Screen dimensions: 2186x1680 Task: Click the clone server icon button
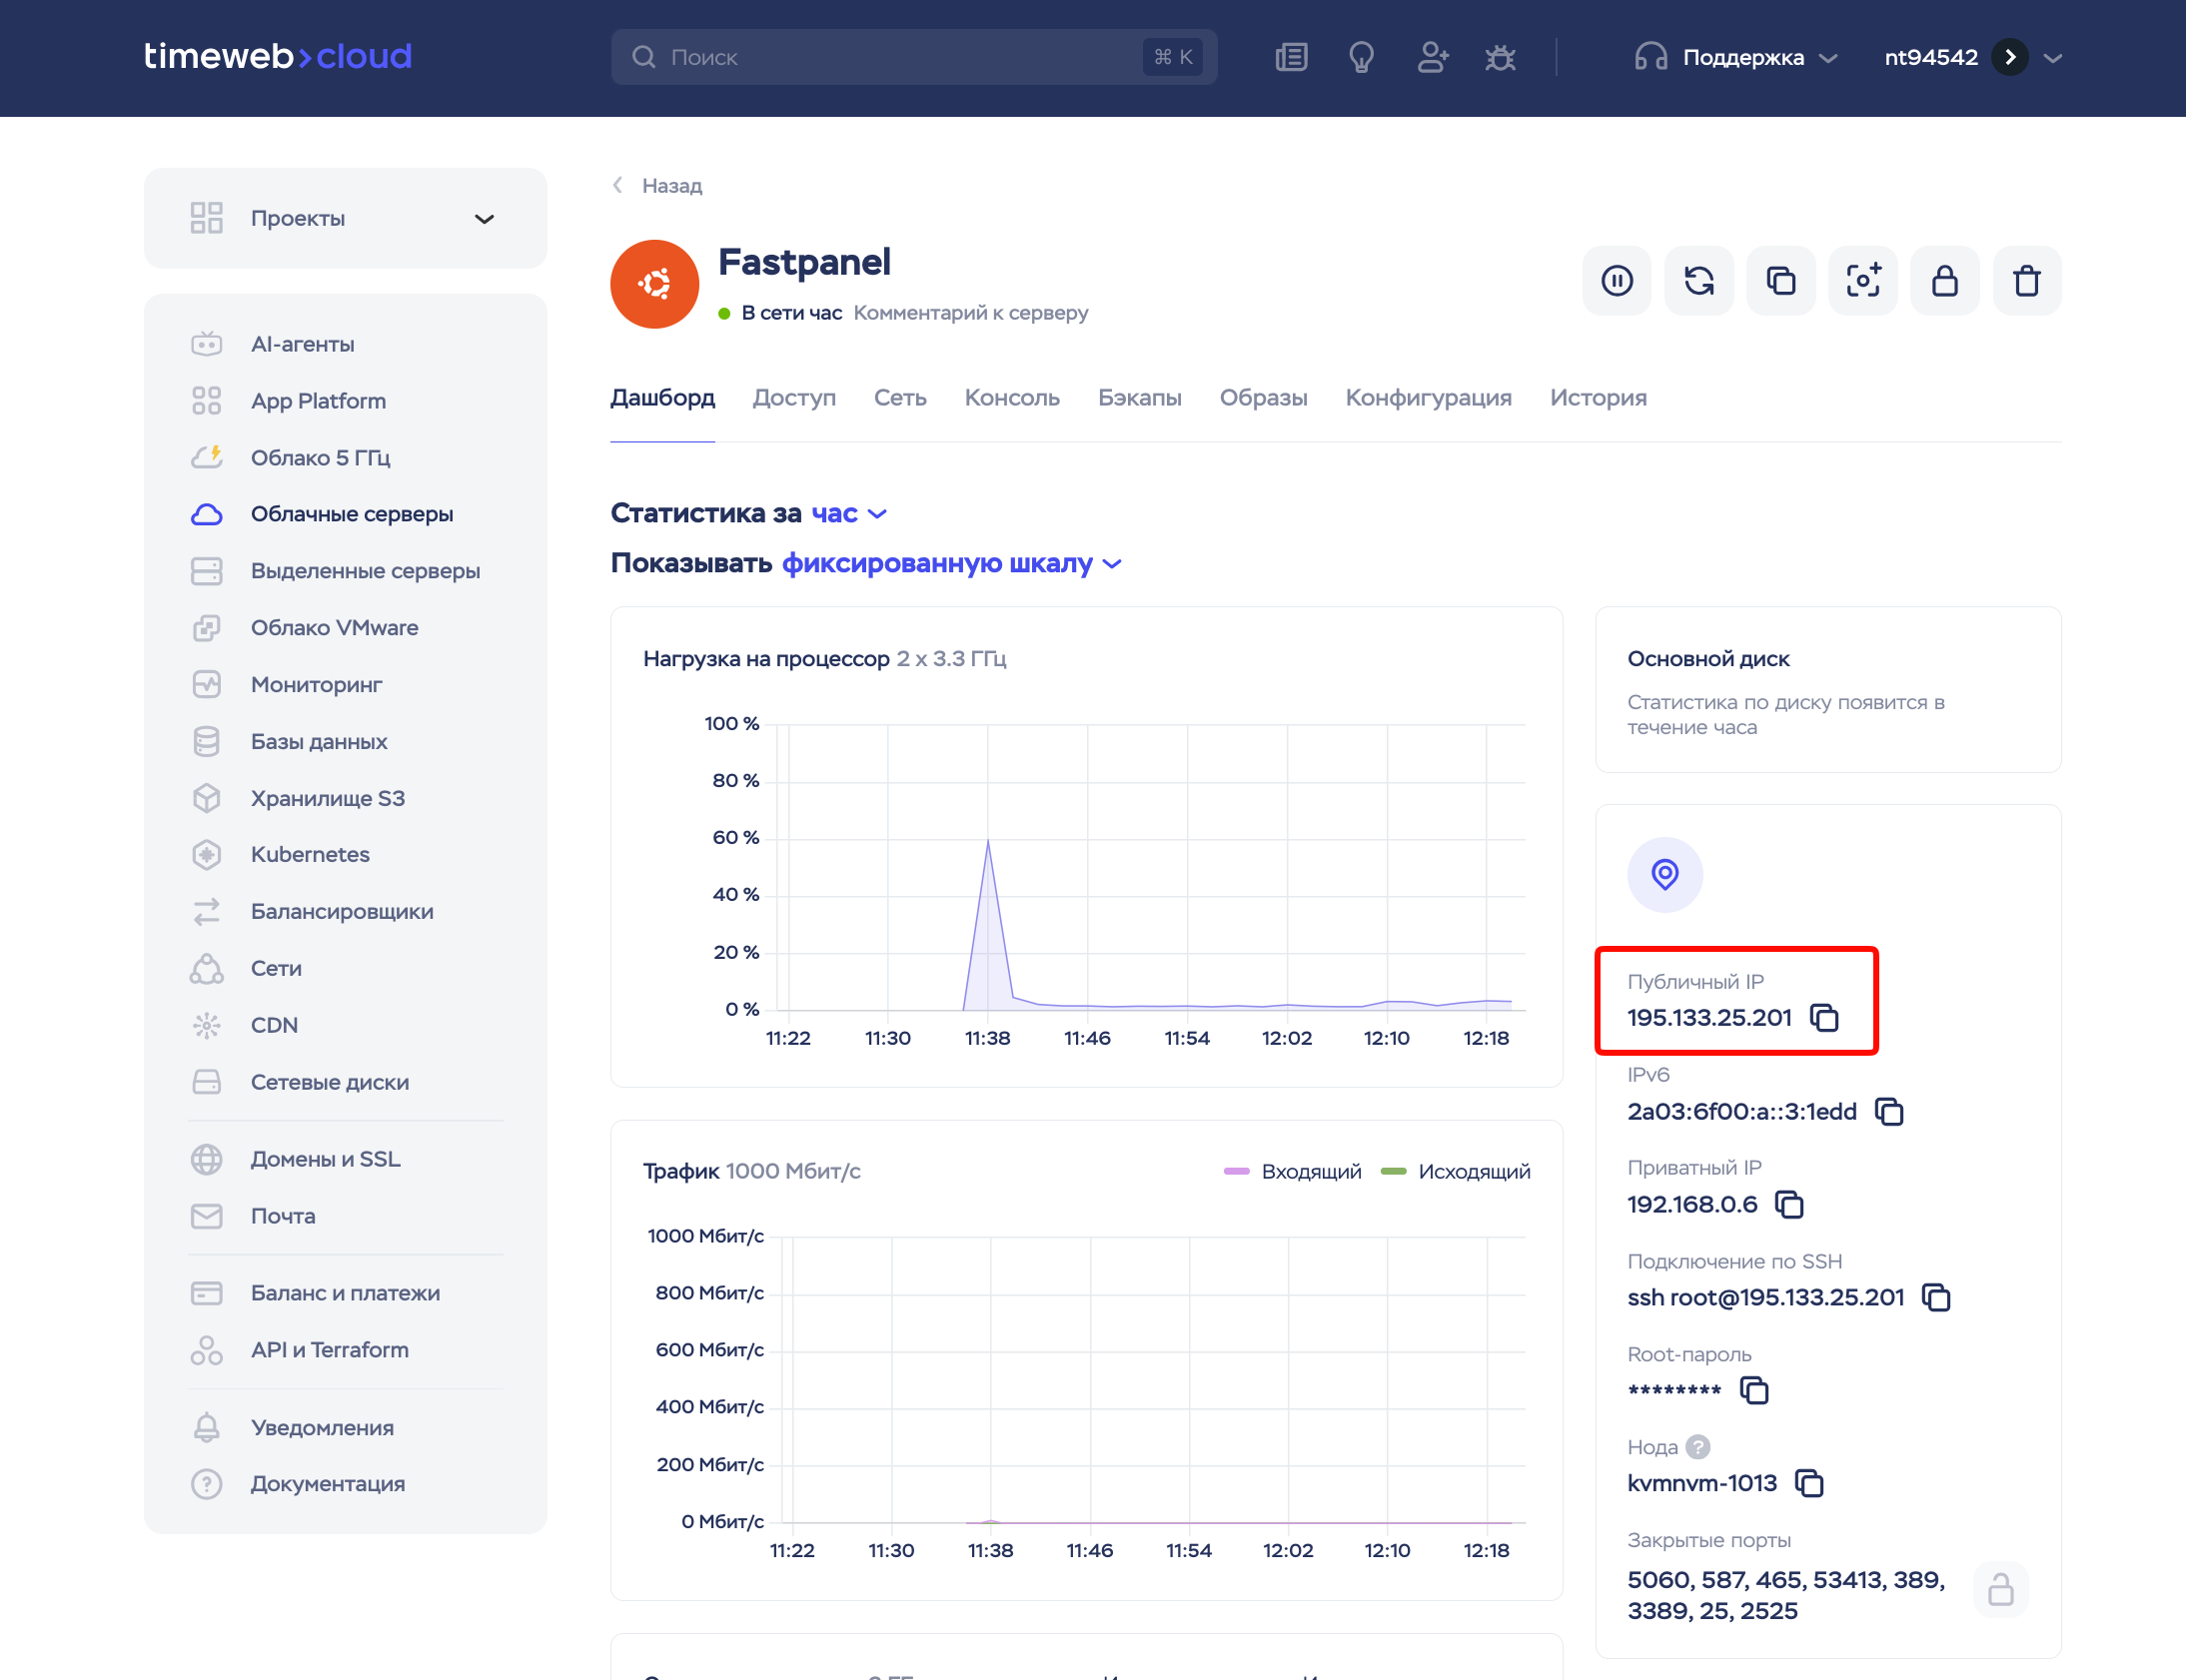click(1780, 281)
